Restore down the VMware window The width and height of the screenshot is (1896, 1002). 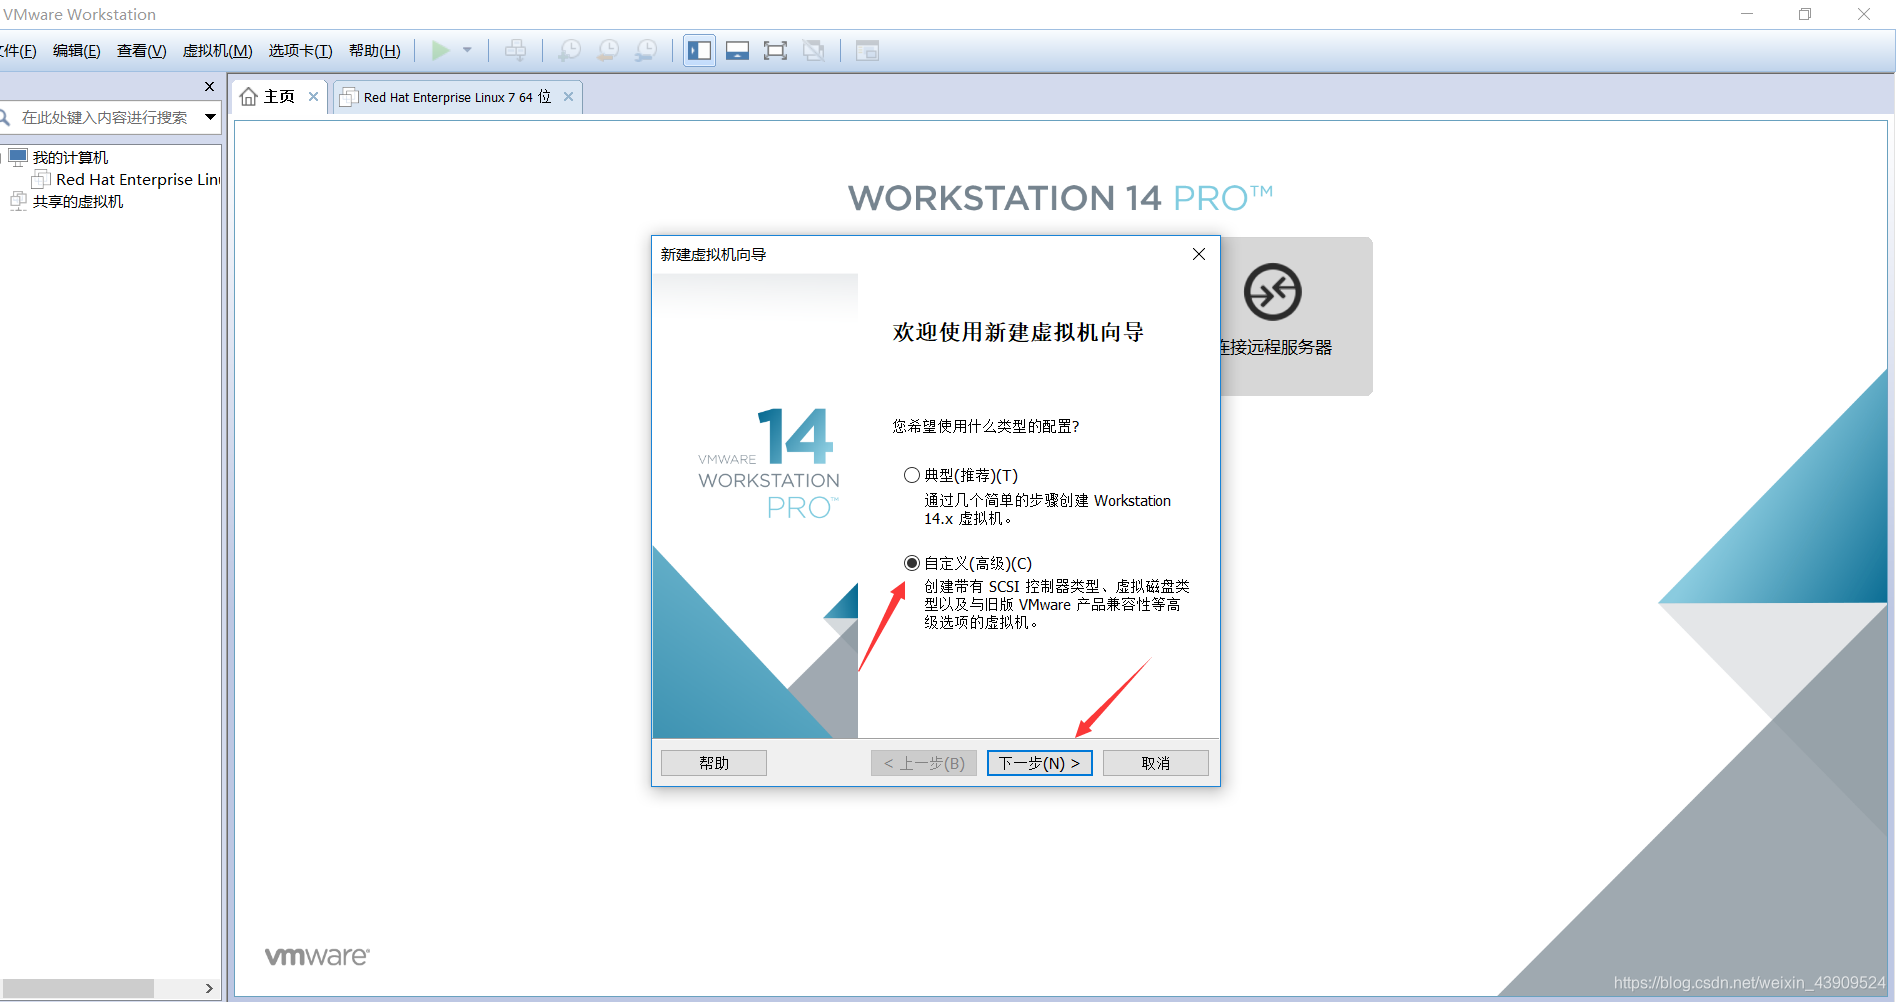(x=1805, y=14)
